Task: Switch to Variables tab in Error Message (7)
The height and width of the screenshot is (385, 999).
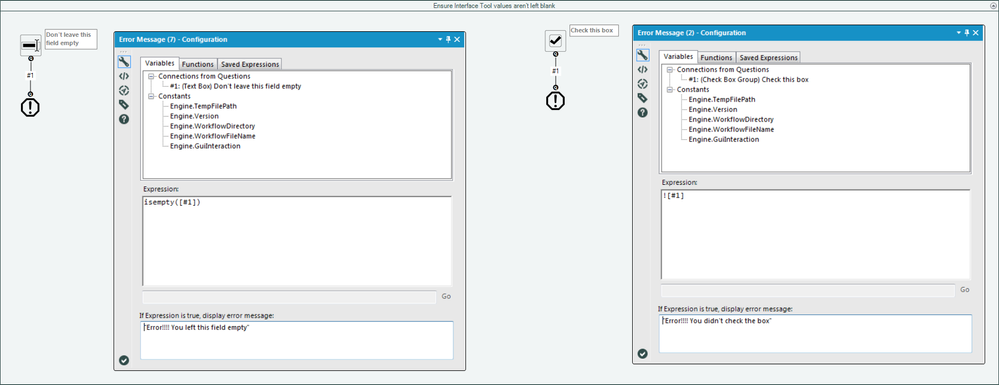Action: [x=160, y=64]
